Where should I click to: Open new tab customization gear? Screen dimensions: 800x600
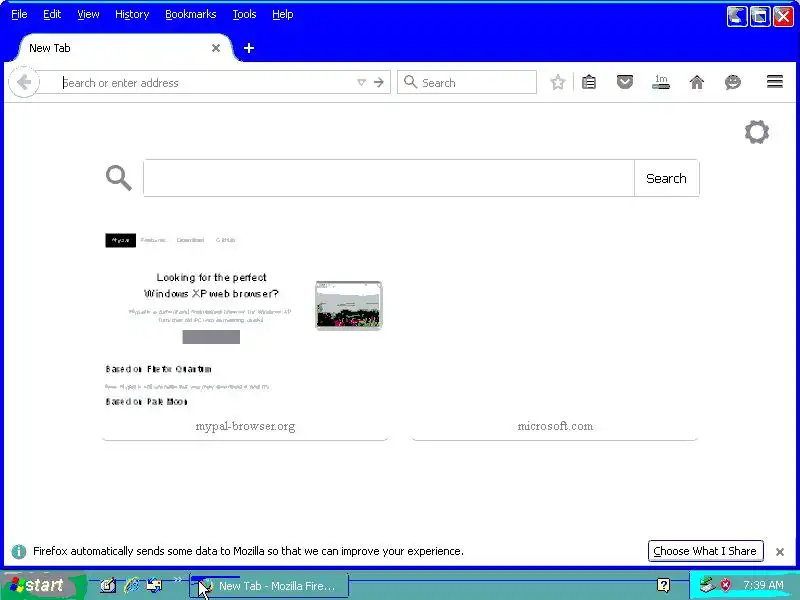click(757, 132)
